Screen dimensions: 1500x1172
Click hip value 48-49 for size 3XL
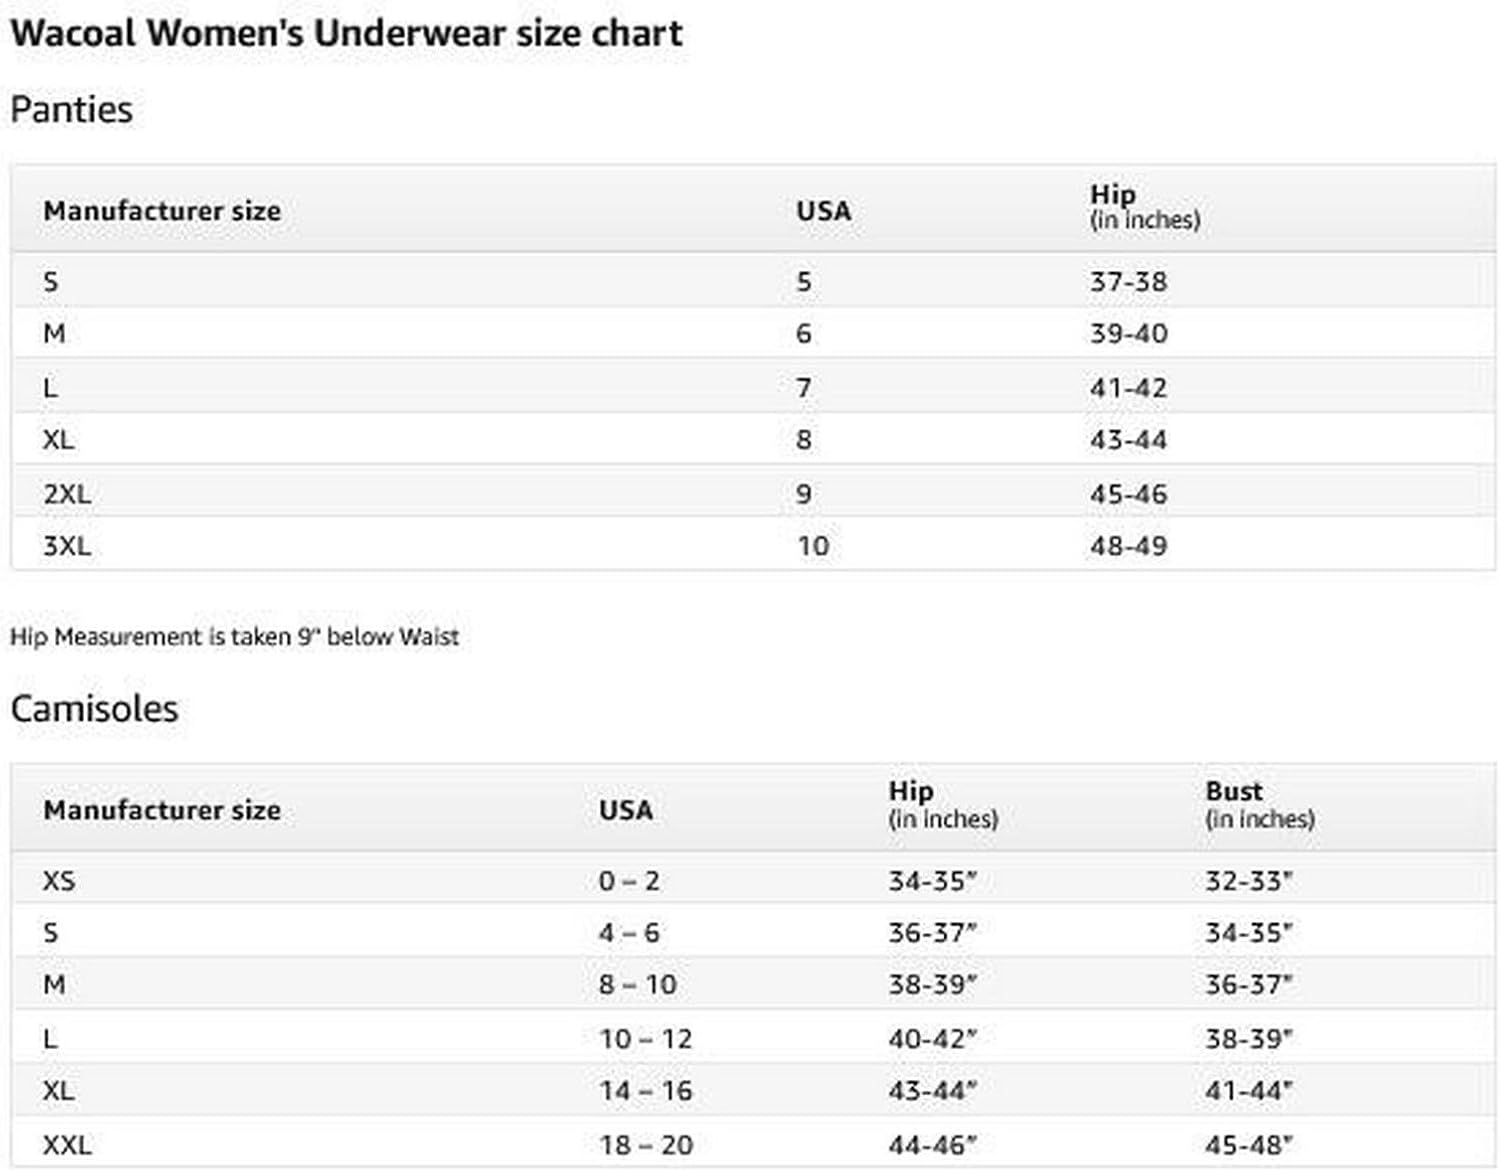coord(1128,546)
